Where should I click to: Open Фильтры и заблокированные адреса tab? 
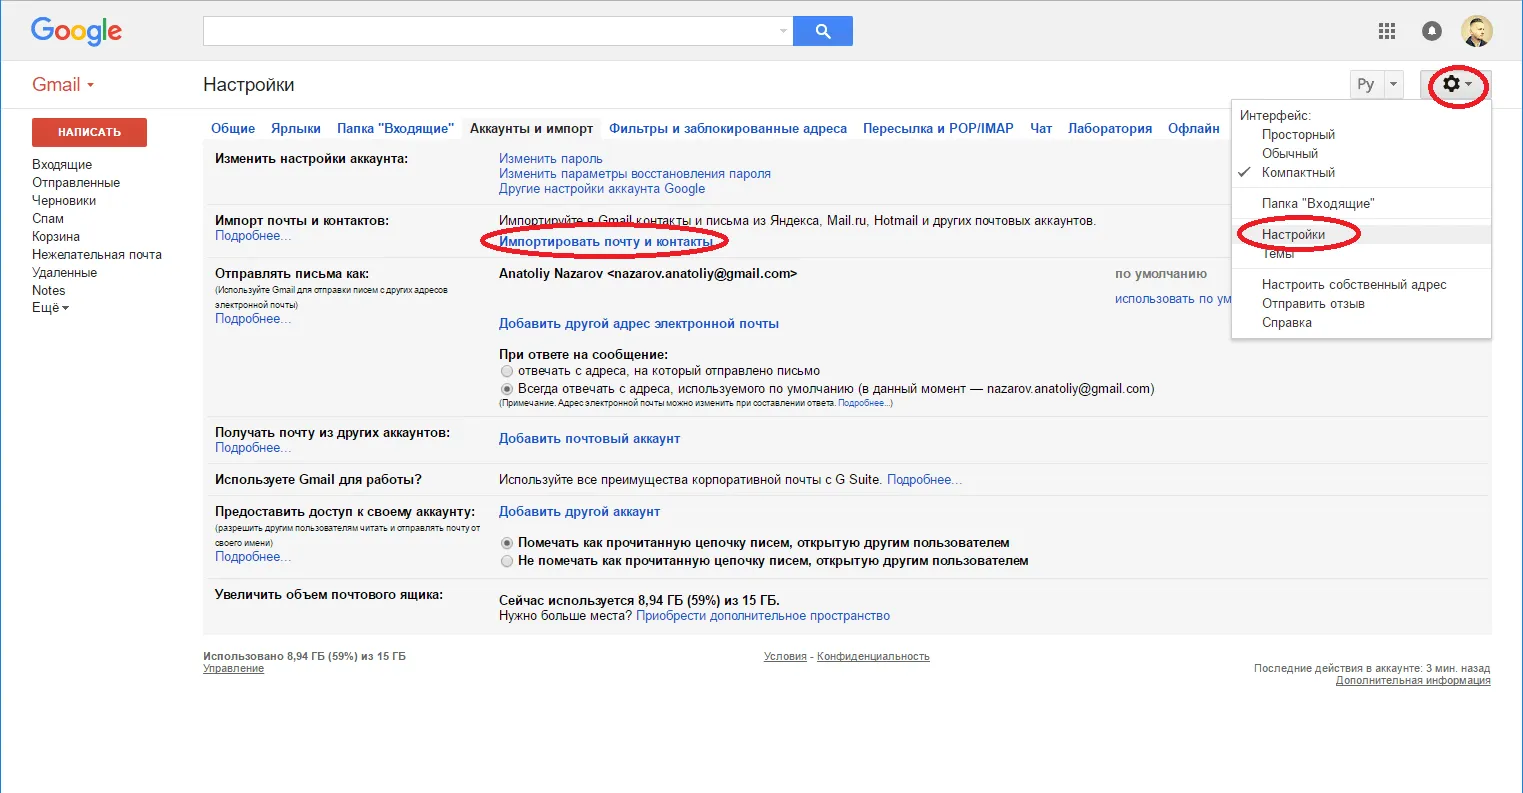[728, 128]
